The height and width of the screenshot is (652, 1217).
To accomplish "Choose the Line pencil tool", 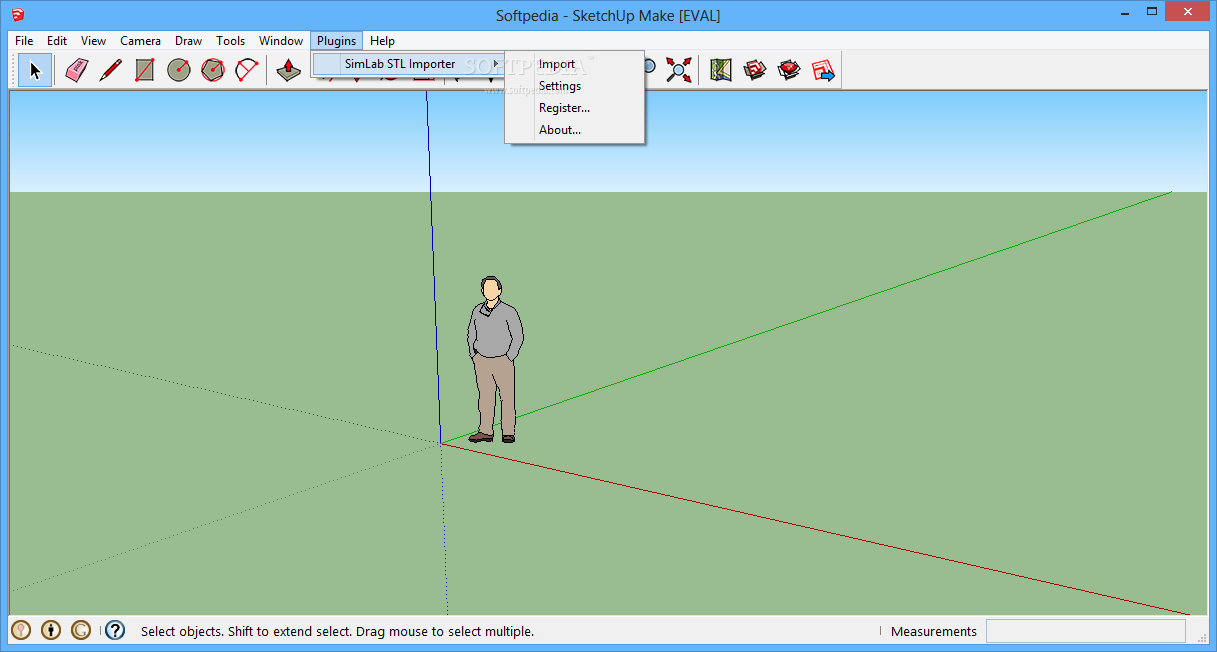I will pyautogui.click(x=111, y=70).
